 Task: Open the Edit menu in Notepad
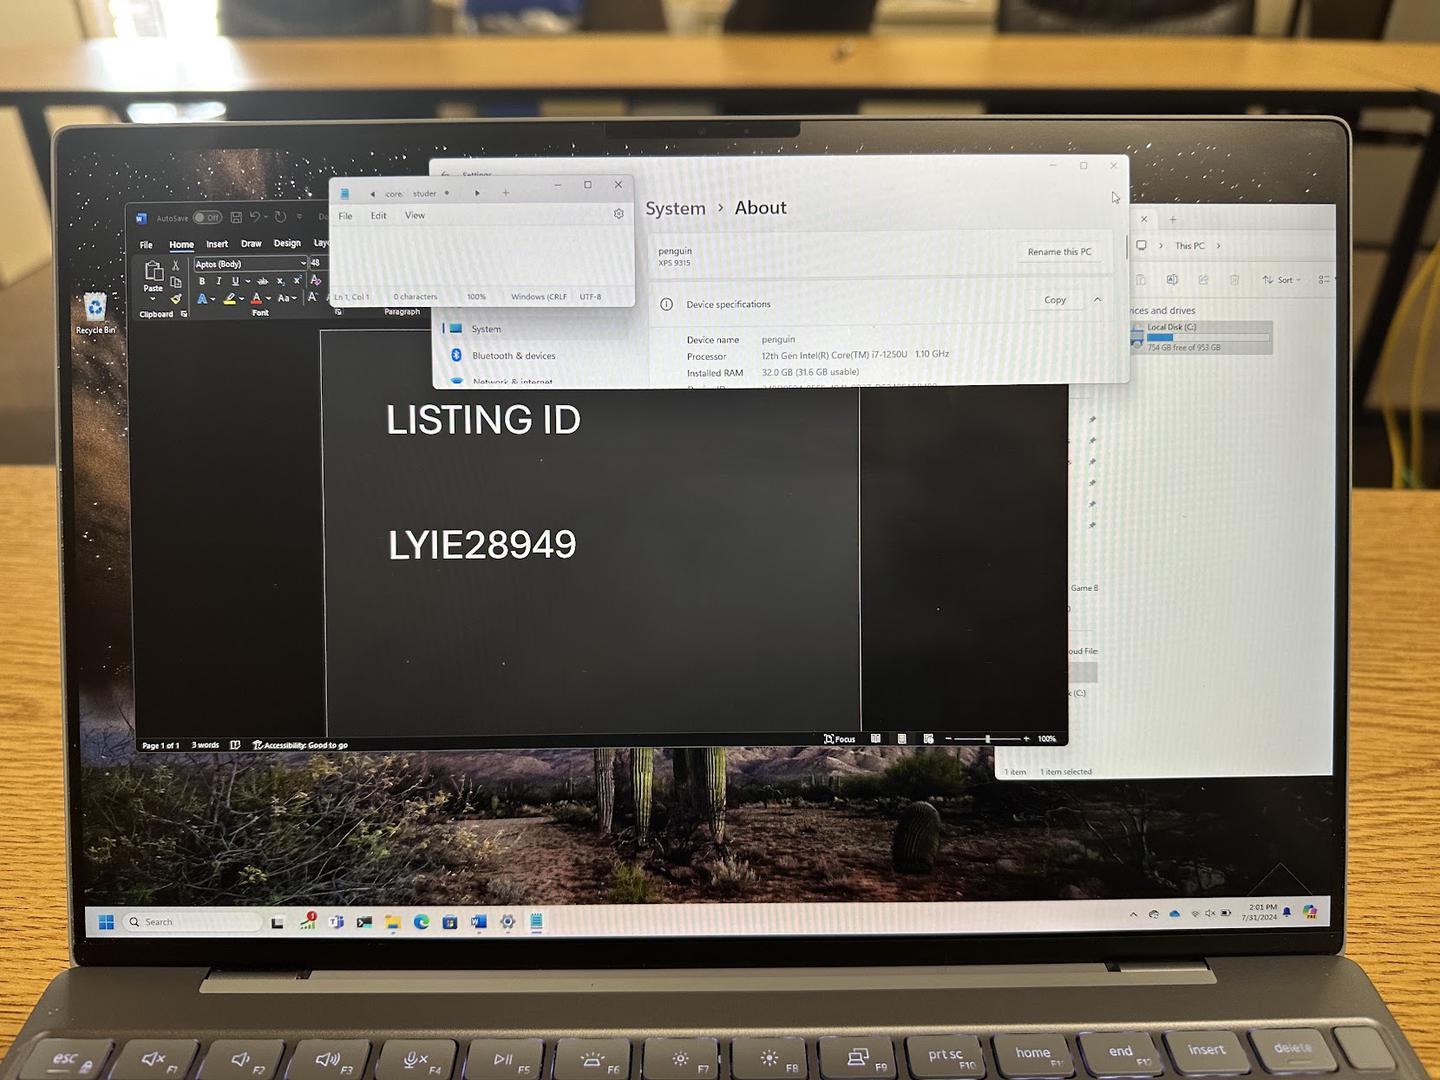[x=378, y=216]
